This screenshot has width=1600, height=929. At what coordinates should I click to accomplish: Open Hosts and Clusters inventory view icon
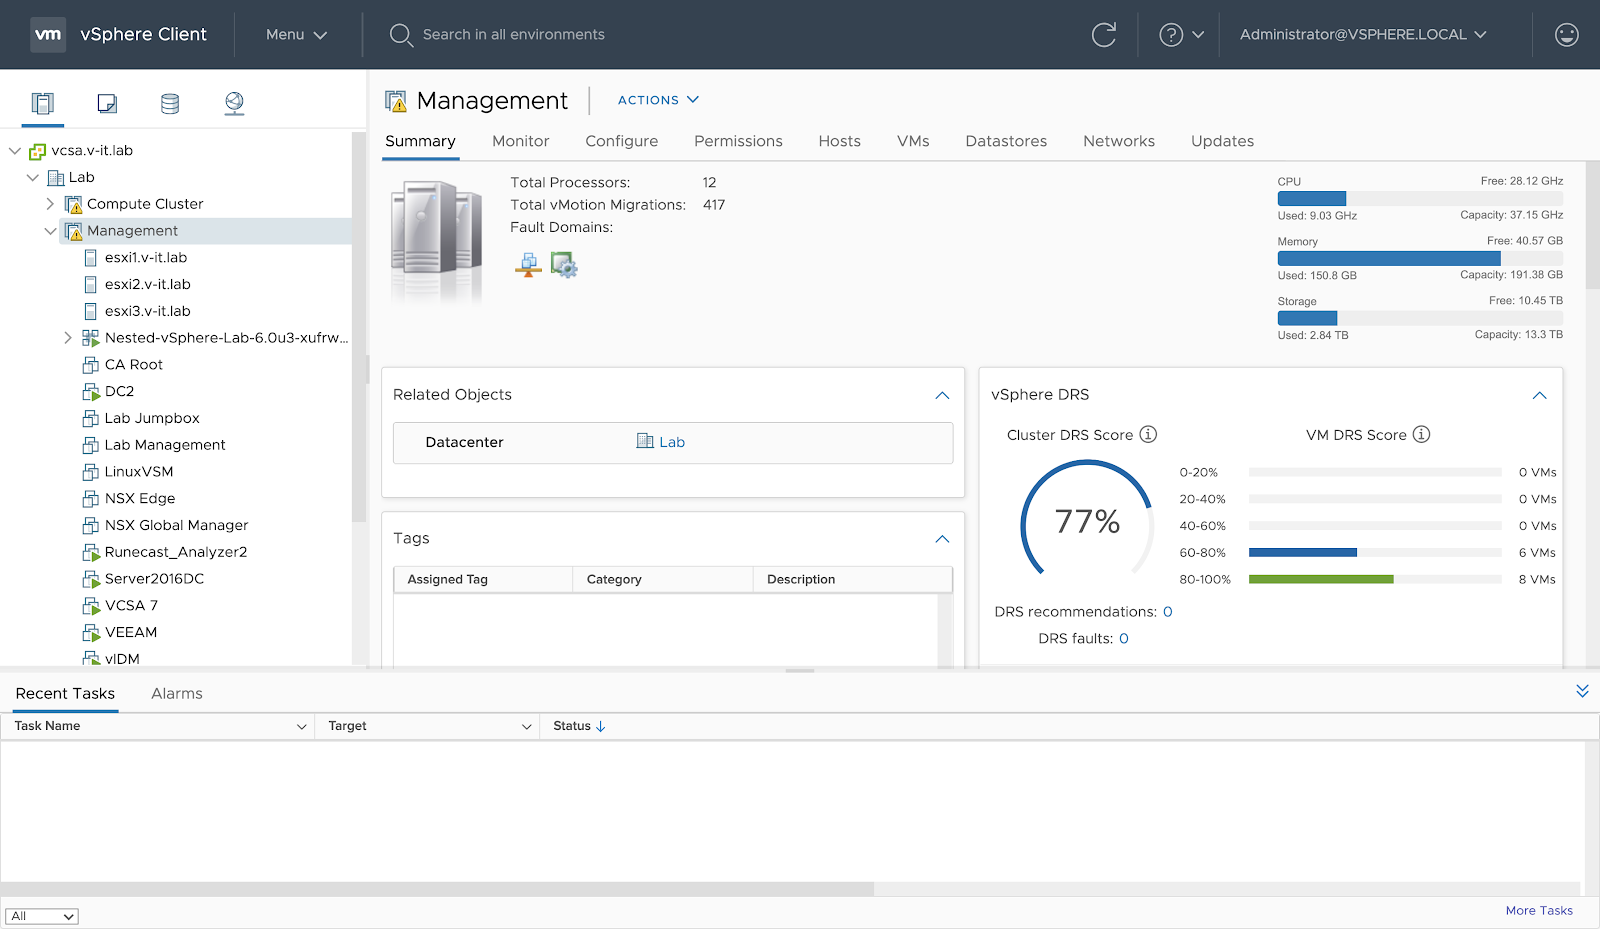(x=42, y=103)
